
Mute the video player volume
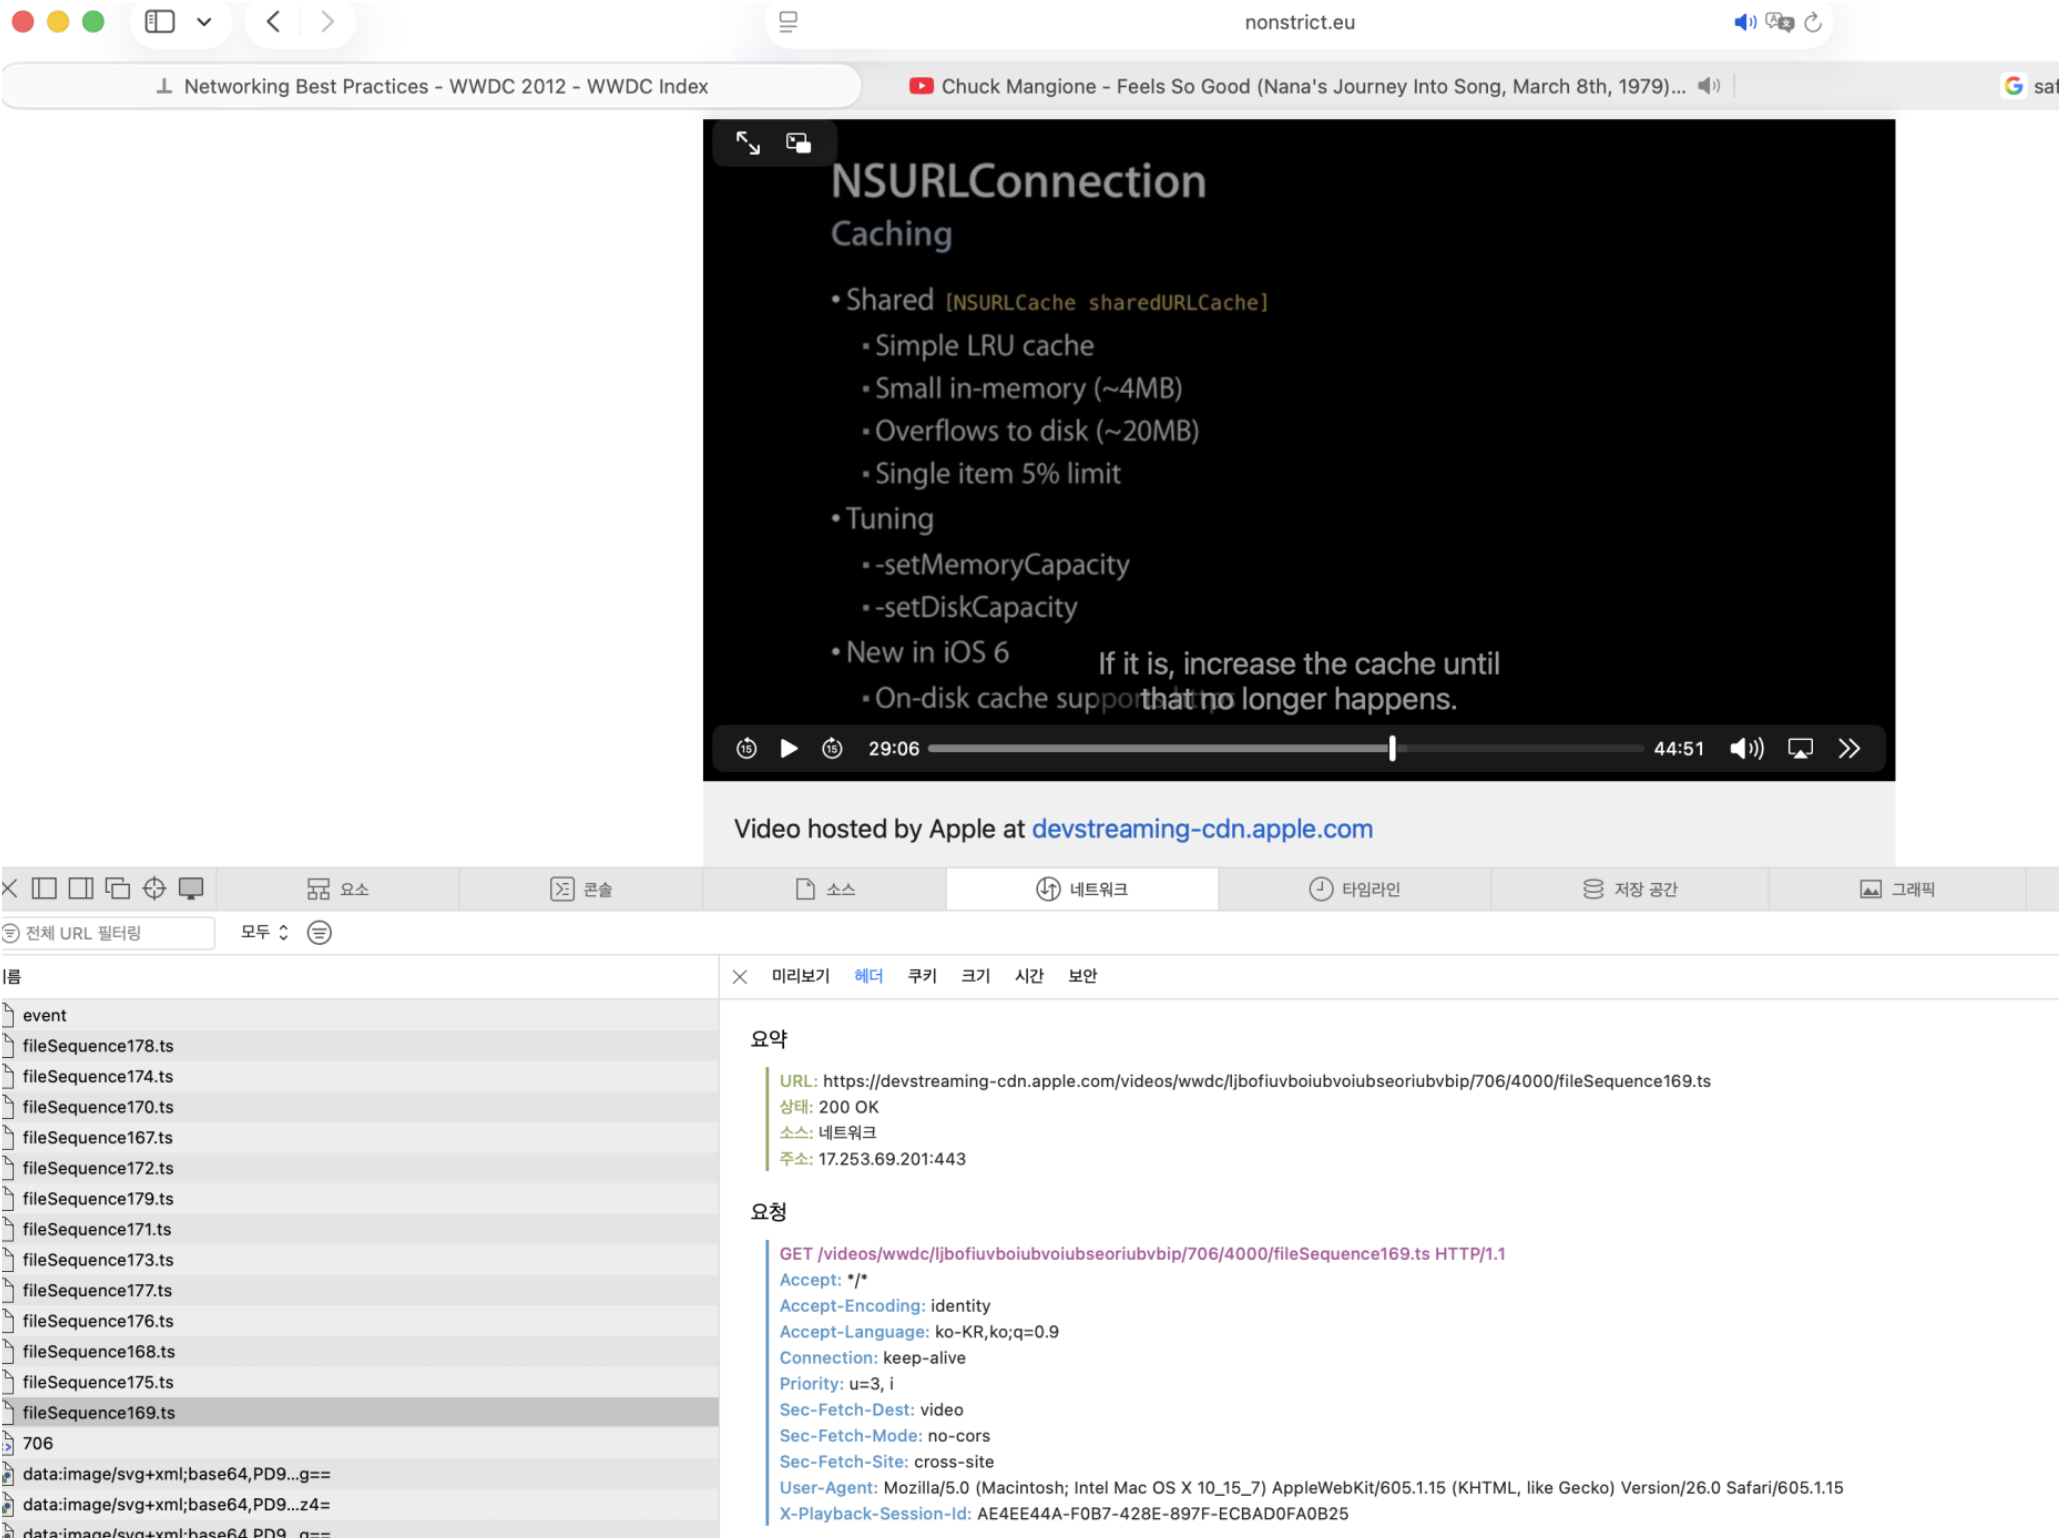click(x=1746, y=748)
